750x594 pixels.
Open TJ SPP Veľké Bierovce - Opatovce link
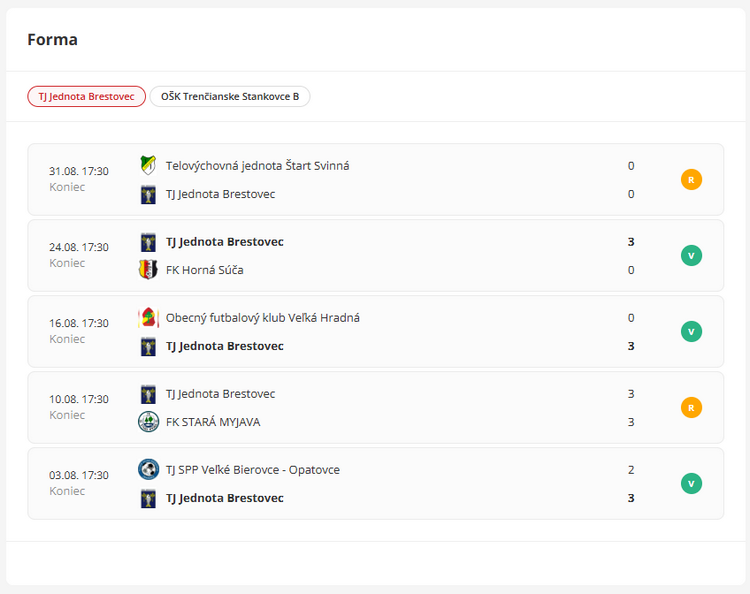tap(252, 470)
